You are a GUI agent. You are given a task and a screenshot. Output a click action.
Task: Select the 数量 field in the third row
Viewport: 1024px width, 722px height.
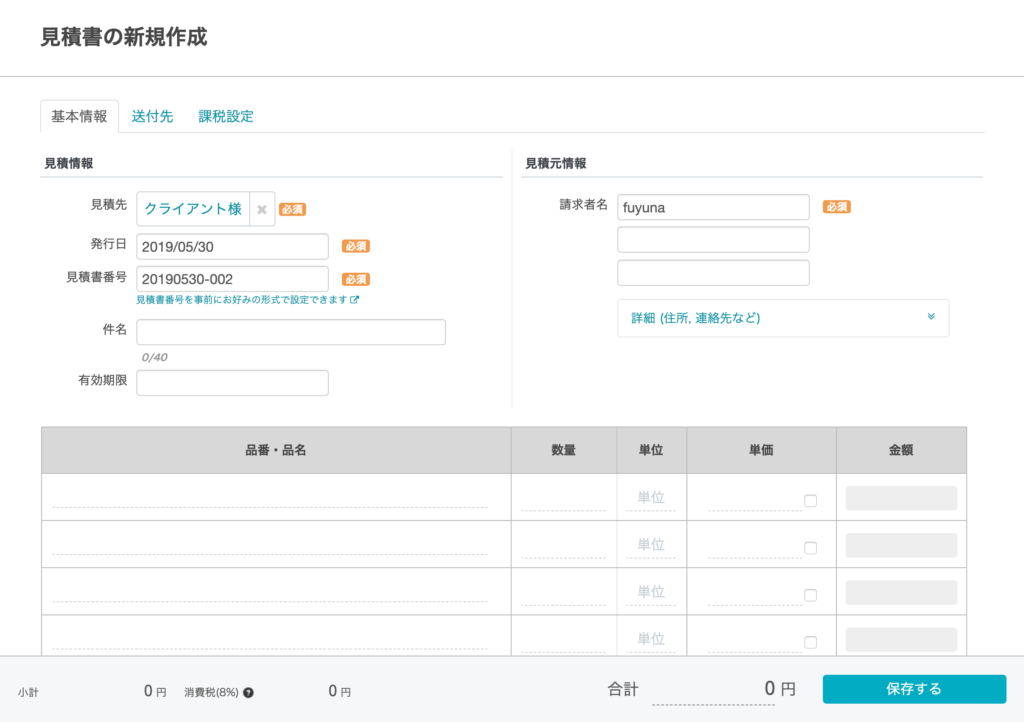pyautogui.click(x=564, y=591)
